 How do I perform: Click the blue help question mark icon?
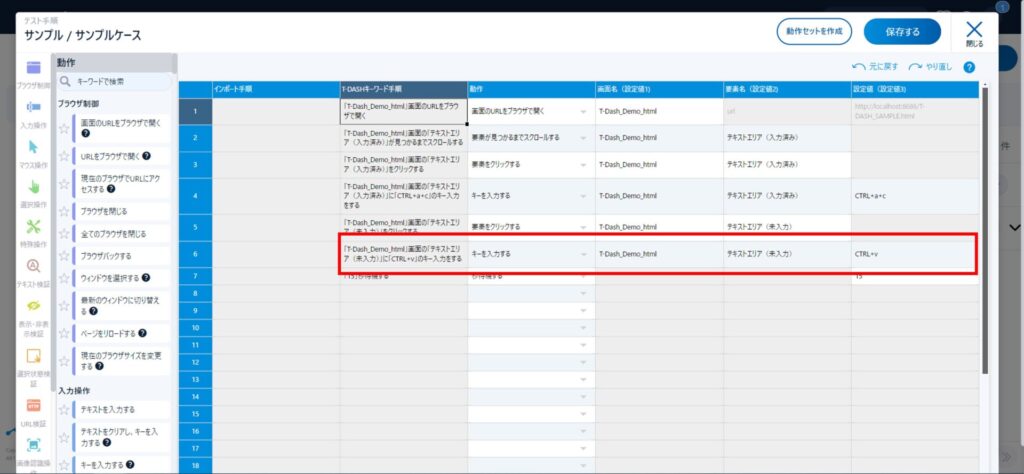pos(968,67)
